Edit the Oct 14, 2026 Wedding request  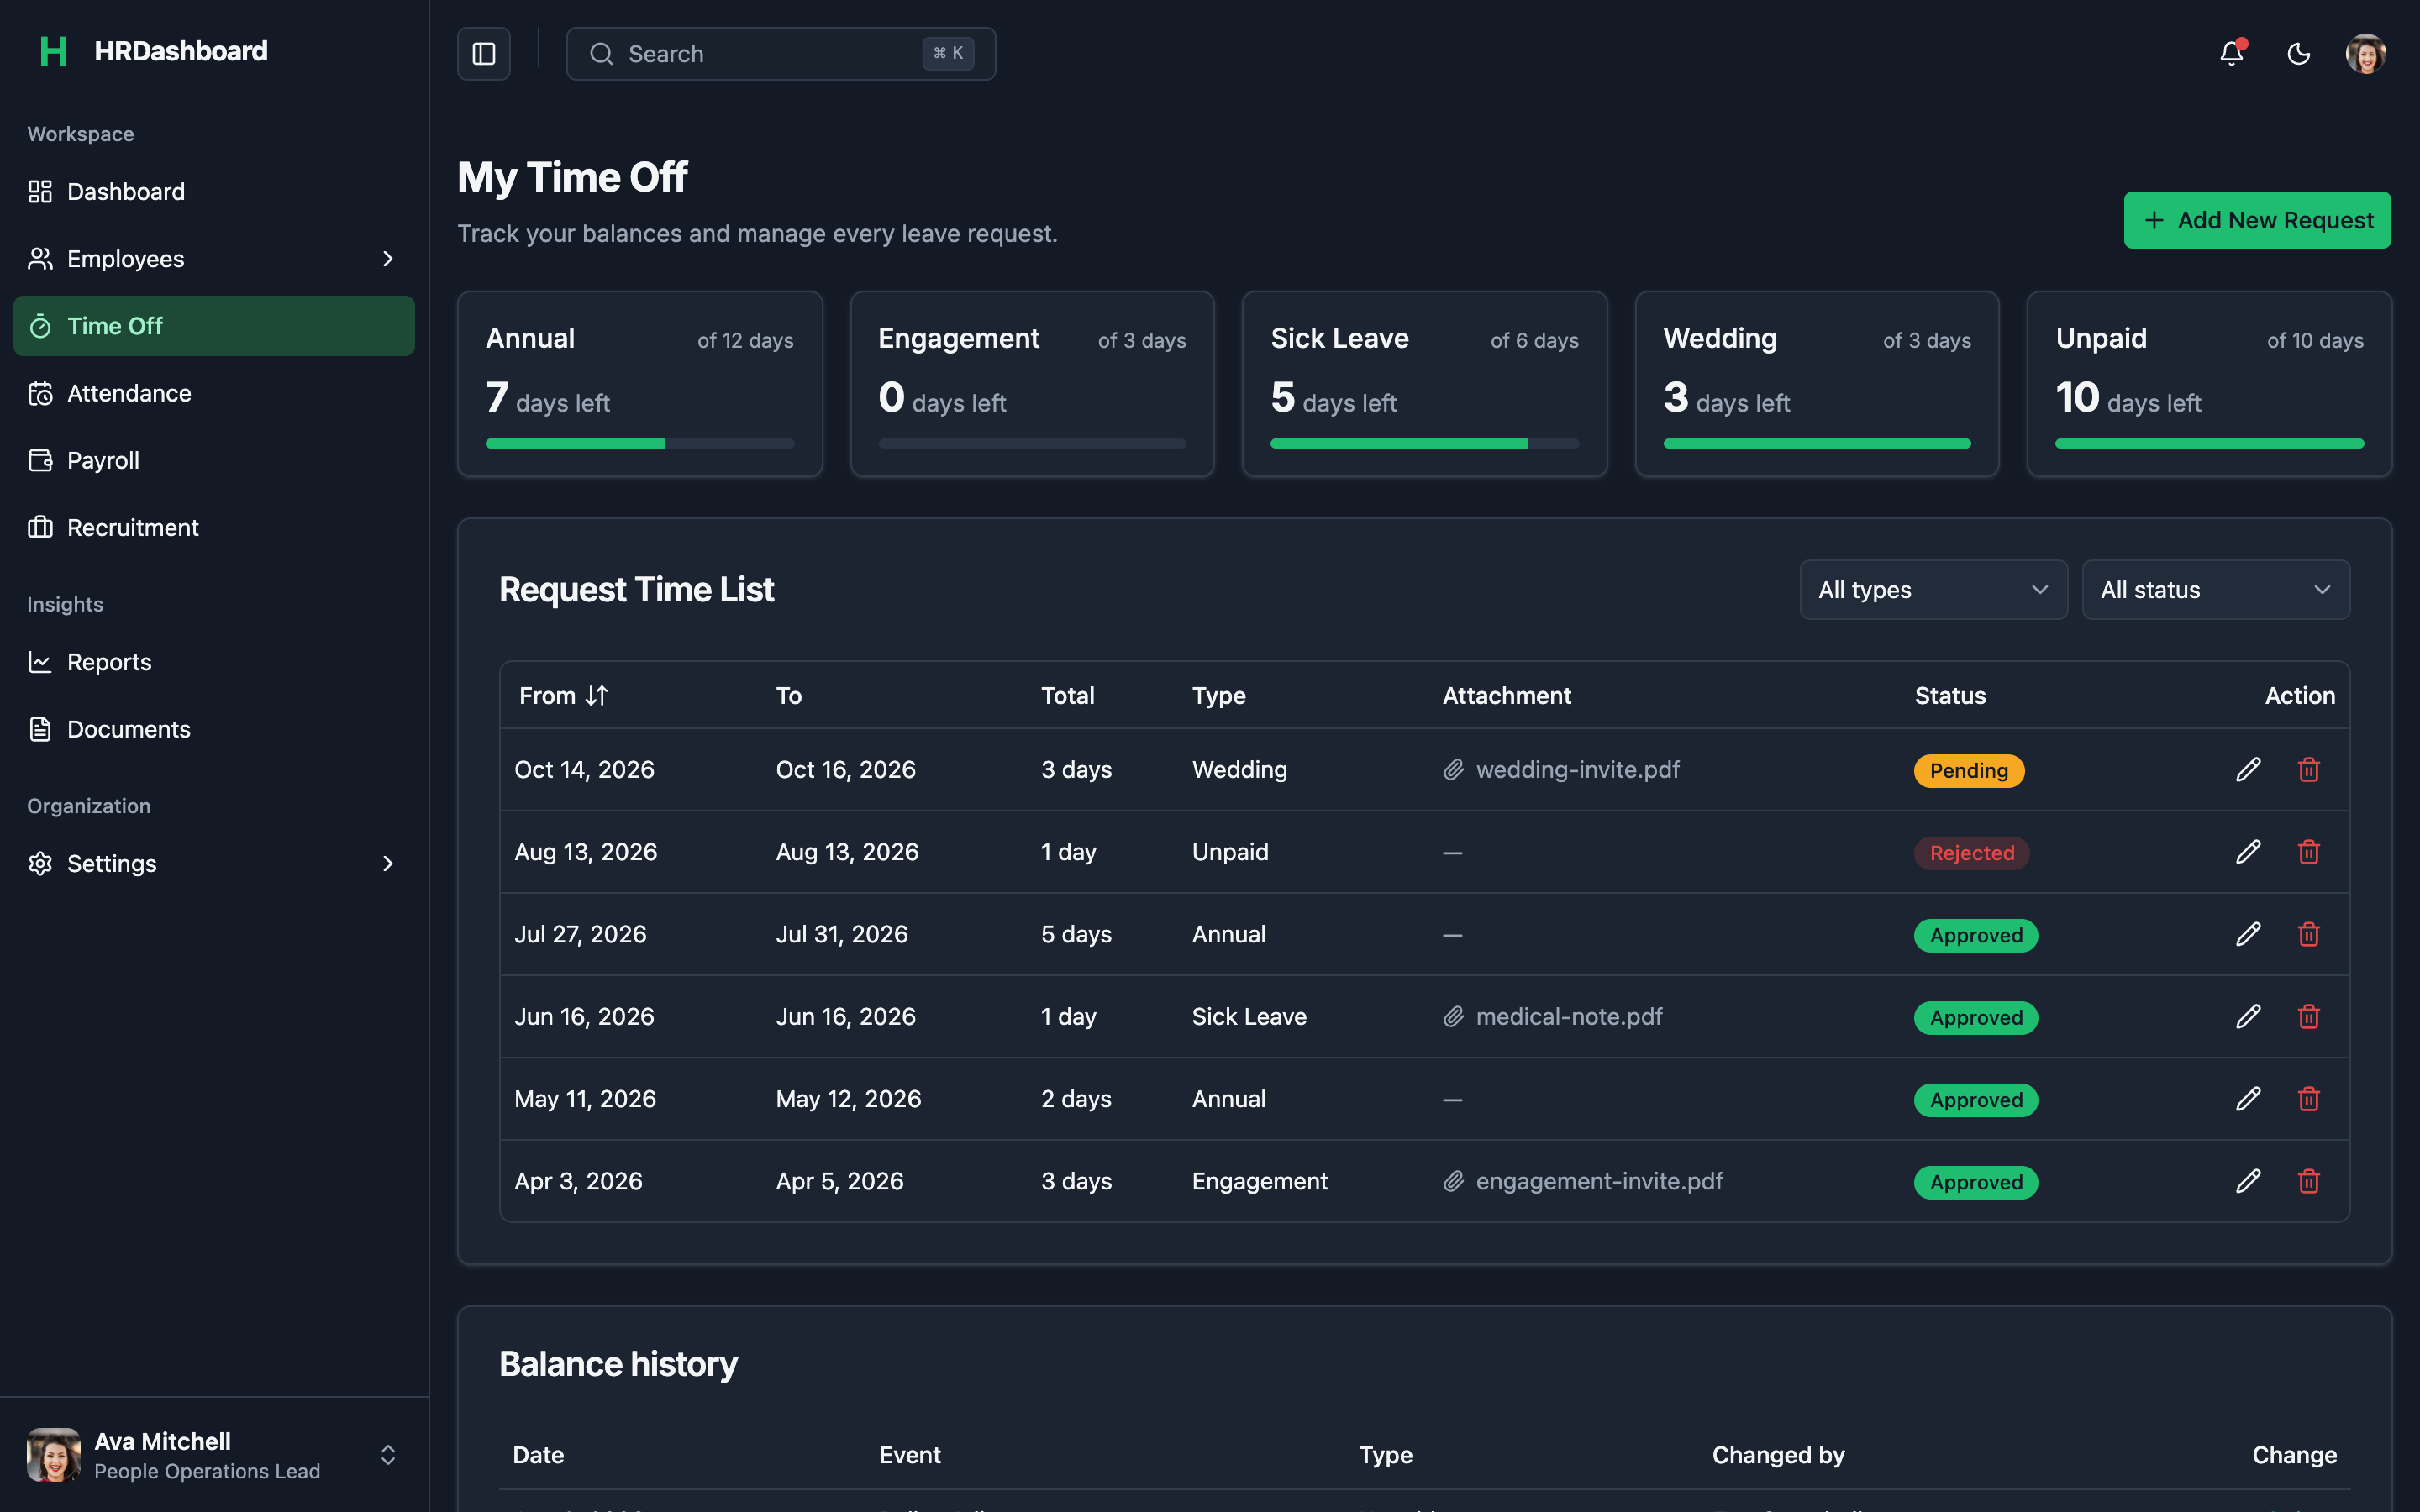point(2248,769)
